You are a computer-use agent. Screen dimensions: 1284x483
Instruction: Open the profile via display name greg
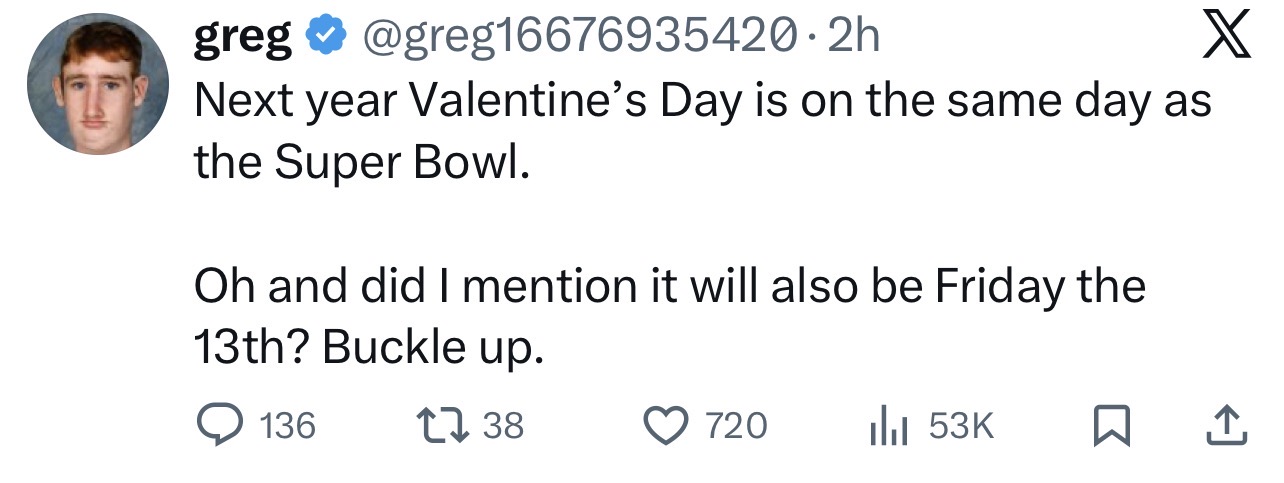[242, 39]
